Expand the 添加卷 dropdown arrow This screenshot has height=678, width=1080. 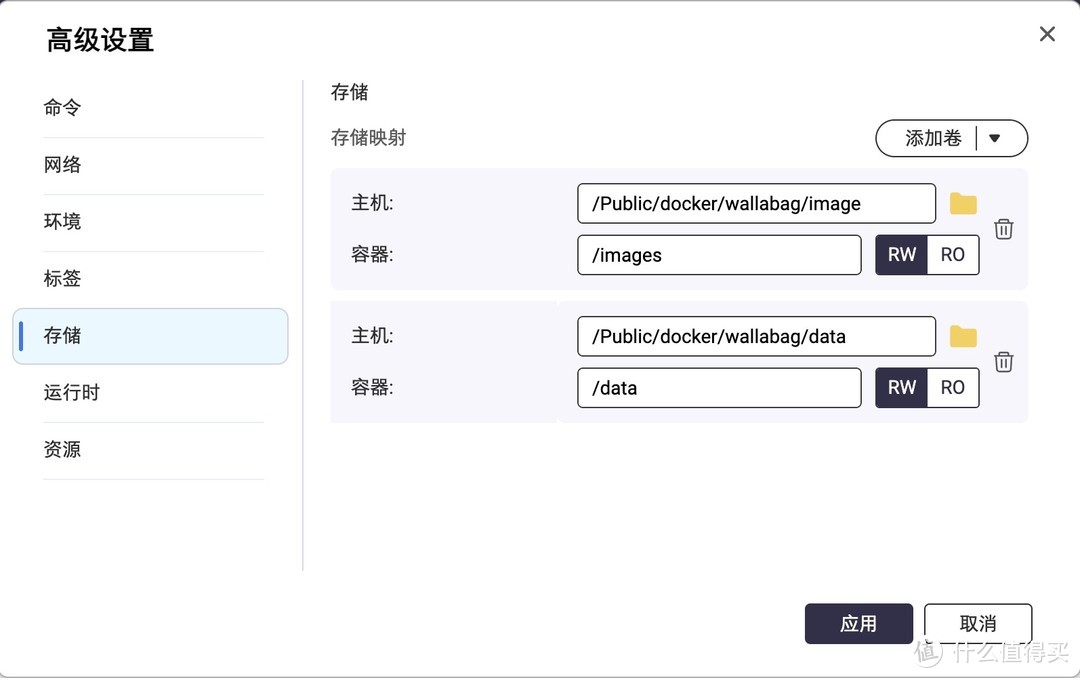click(x=995, y=139)
